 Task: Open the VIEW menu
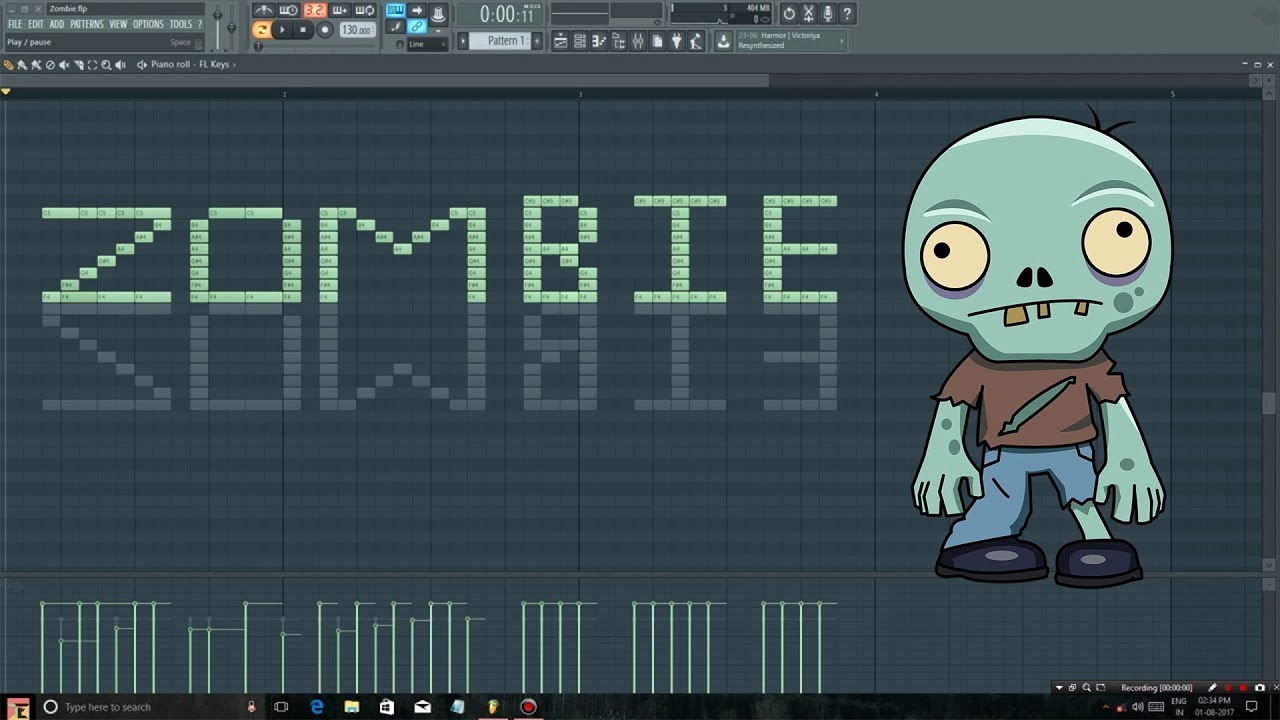pyautogui.click(x=118, y=24)
